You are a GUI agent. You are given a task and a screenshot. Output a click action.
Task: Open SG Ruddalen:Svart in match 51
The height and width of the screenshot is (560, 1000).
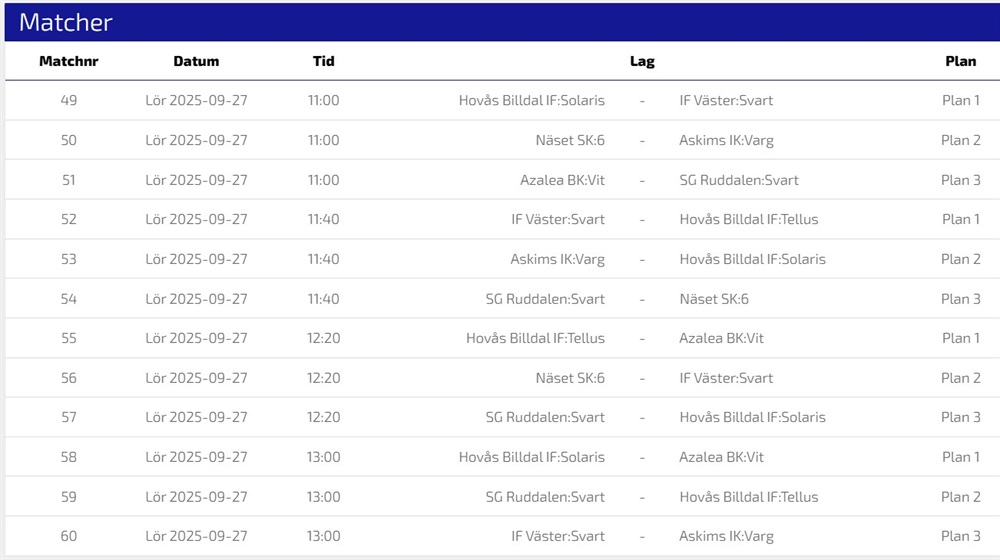pyautogui.click(x=739, y=180)
